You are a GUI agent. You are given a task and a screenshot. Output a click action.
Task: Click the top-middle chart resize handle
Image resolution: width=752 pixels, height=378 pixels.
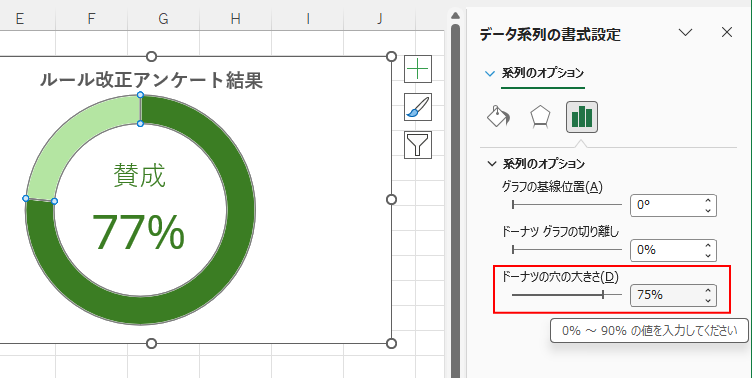[152, 57]
